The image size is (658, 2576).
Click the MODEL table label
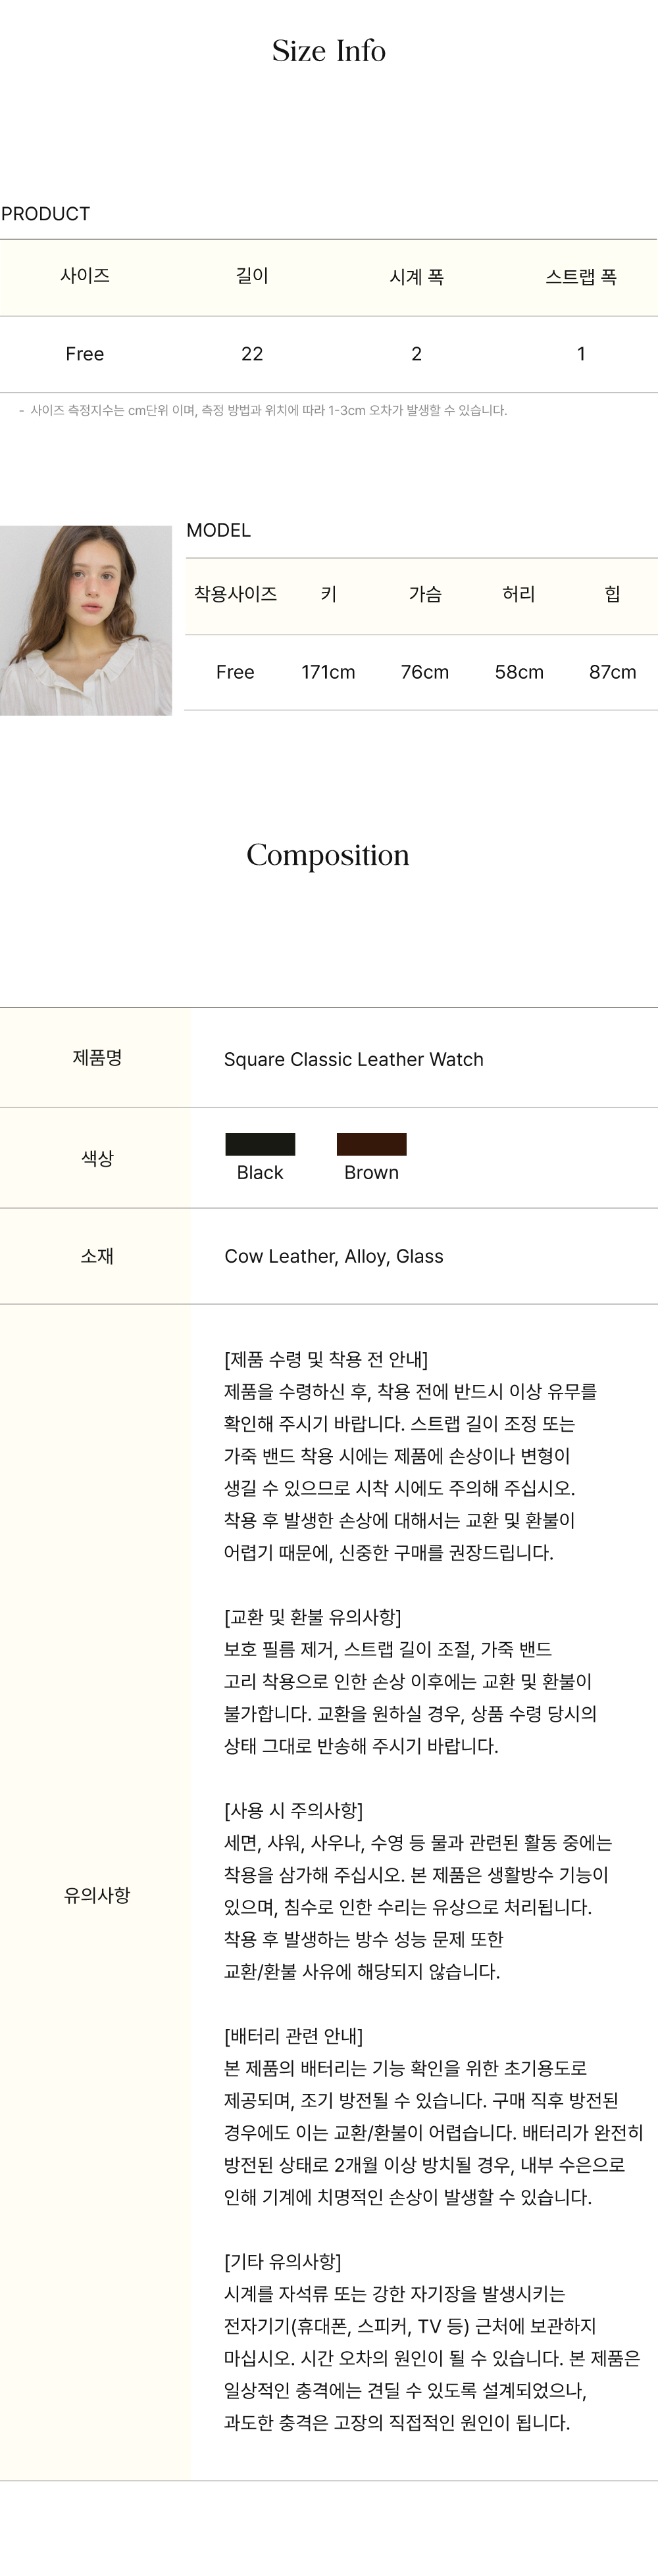click(x=218, y=530)
